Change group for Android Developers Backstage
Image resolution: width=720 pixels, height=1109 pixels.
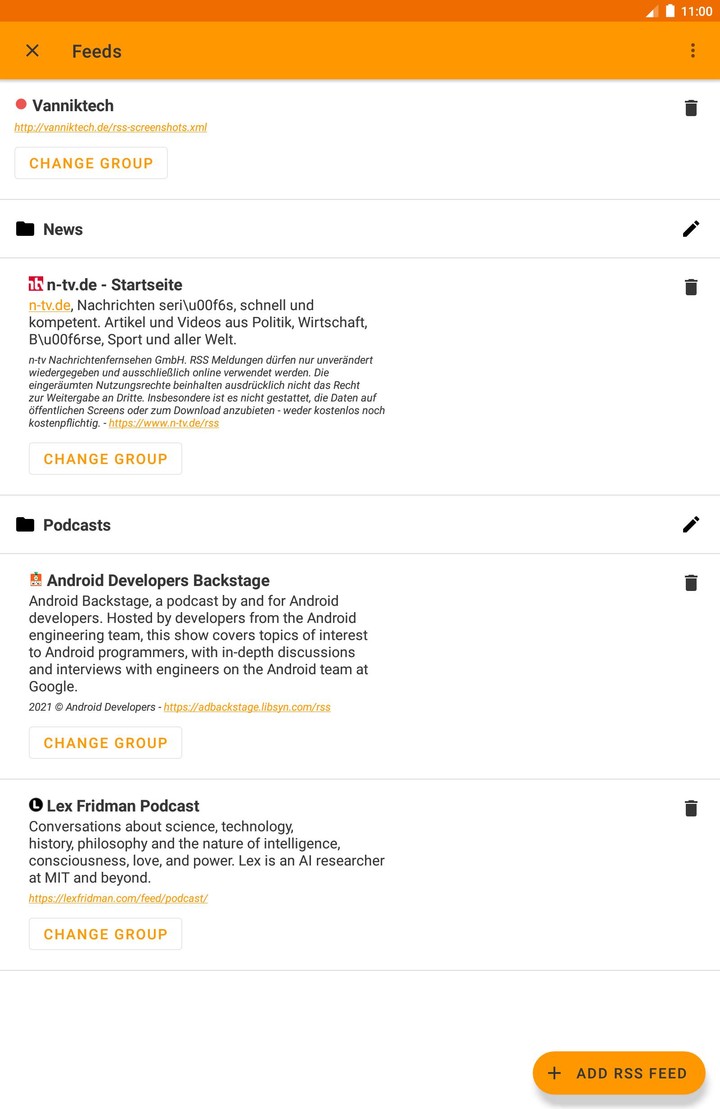pos(105,743)
